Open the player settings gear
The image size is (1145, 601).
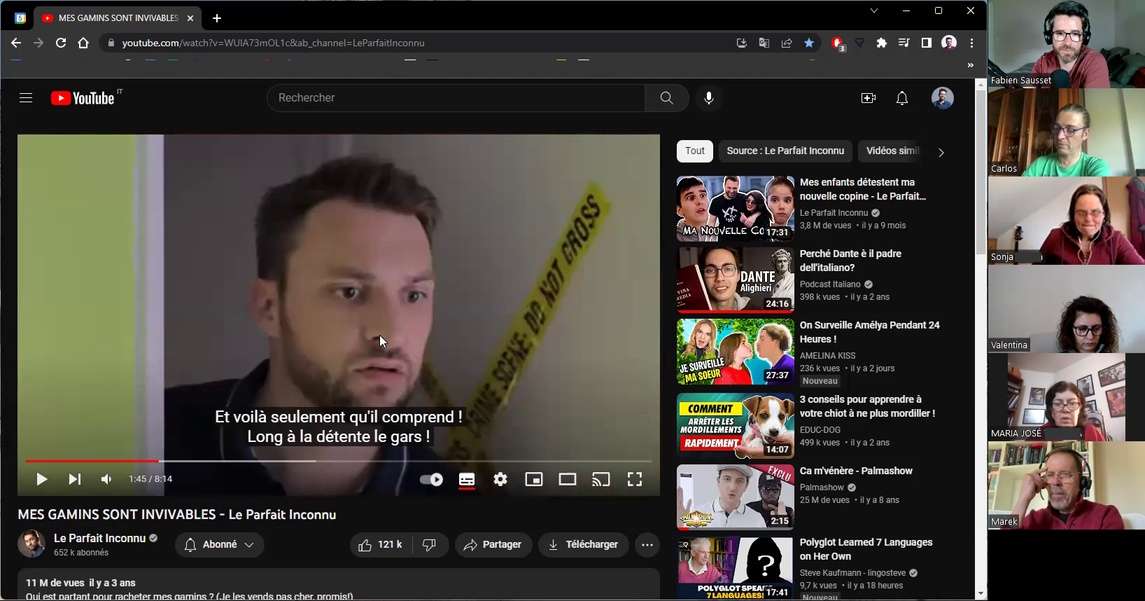tap(500, 479)
